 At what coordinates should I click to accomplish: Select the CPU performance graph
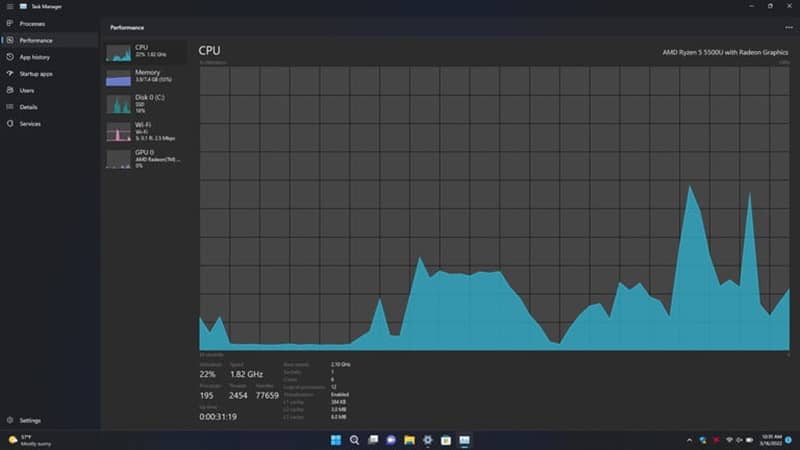click(x=146, y=52)
